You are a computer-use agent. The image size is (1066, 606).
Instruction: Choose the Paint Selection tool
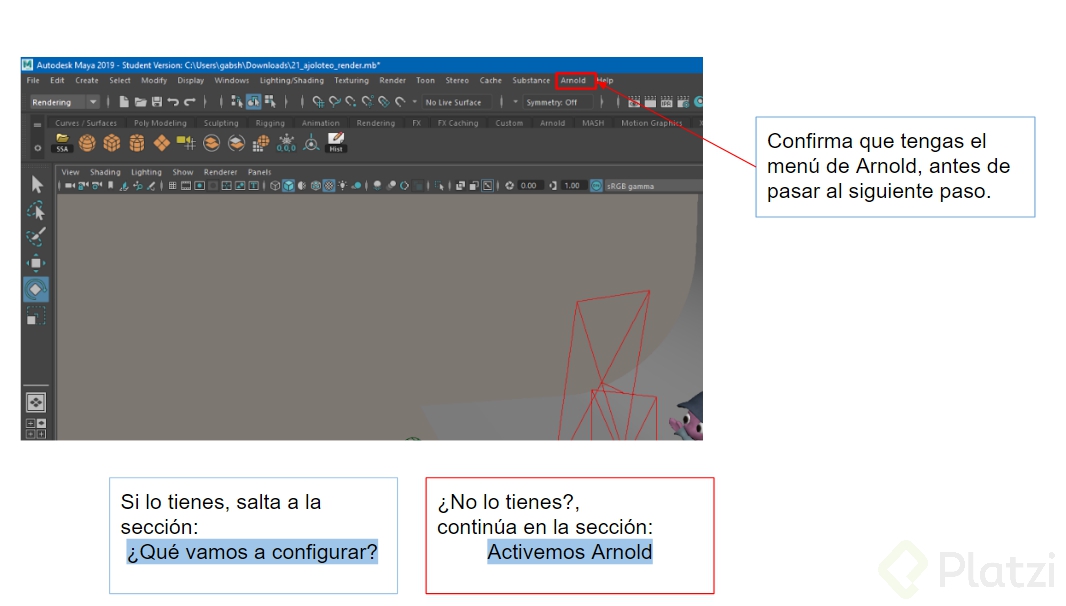36,237
